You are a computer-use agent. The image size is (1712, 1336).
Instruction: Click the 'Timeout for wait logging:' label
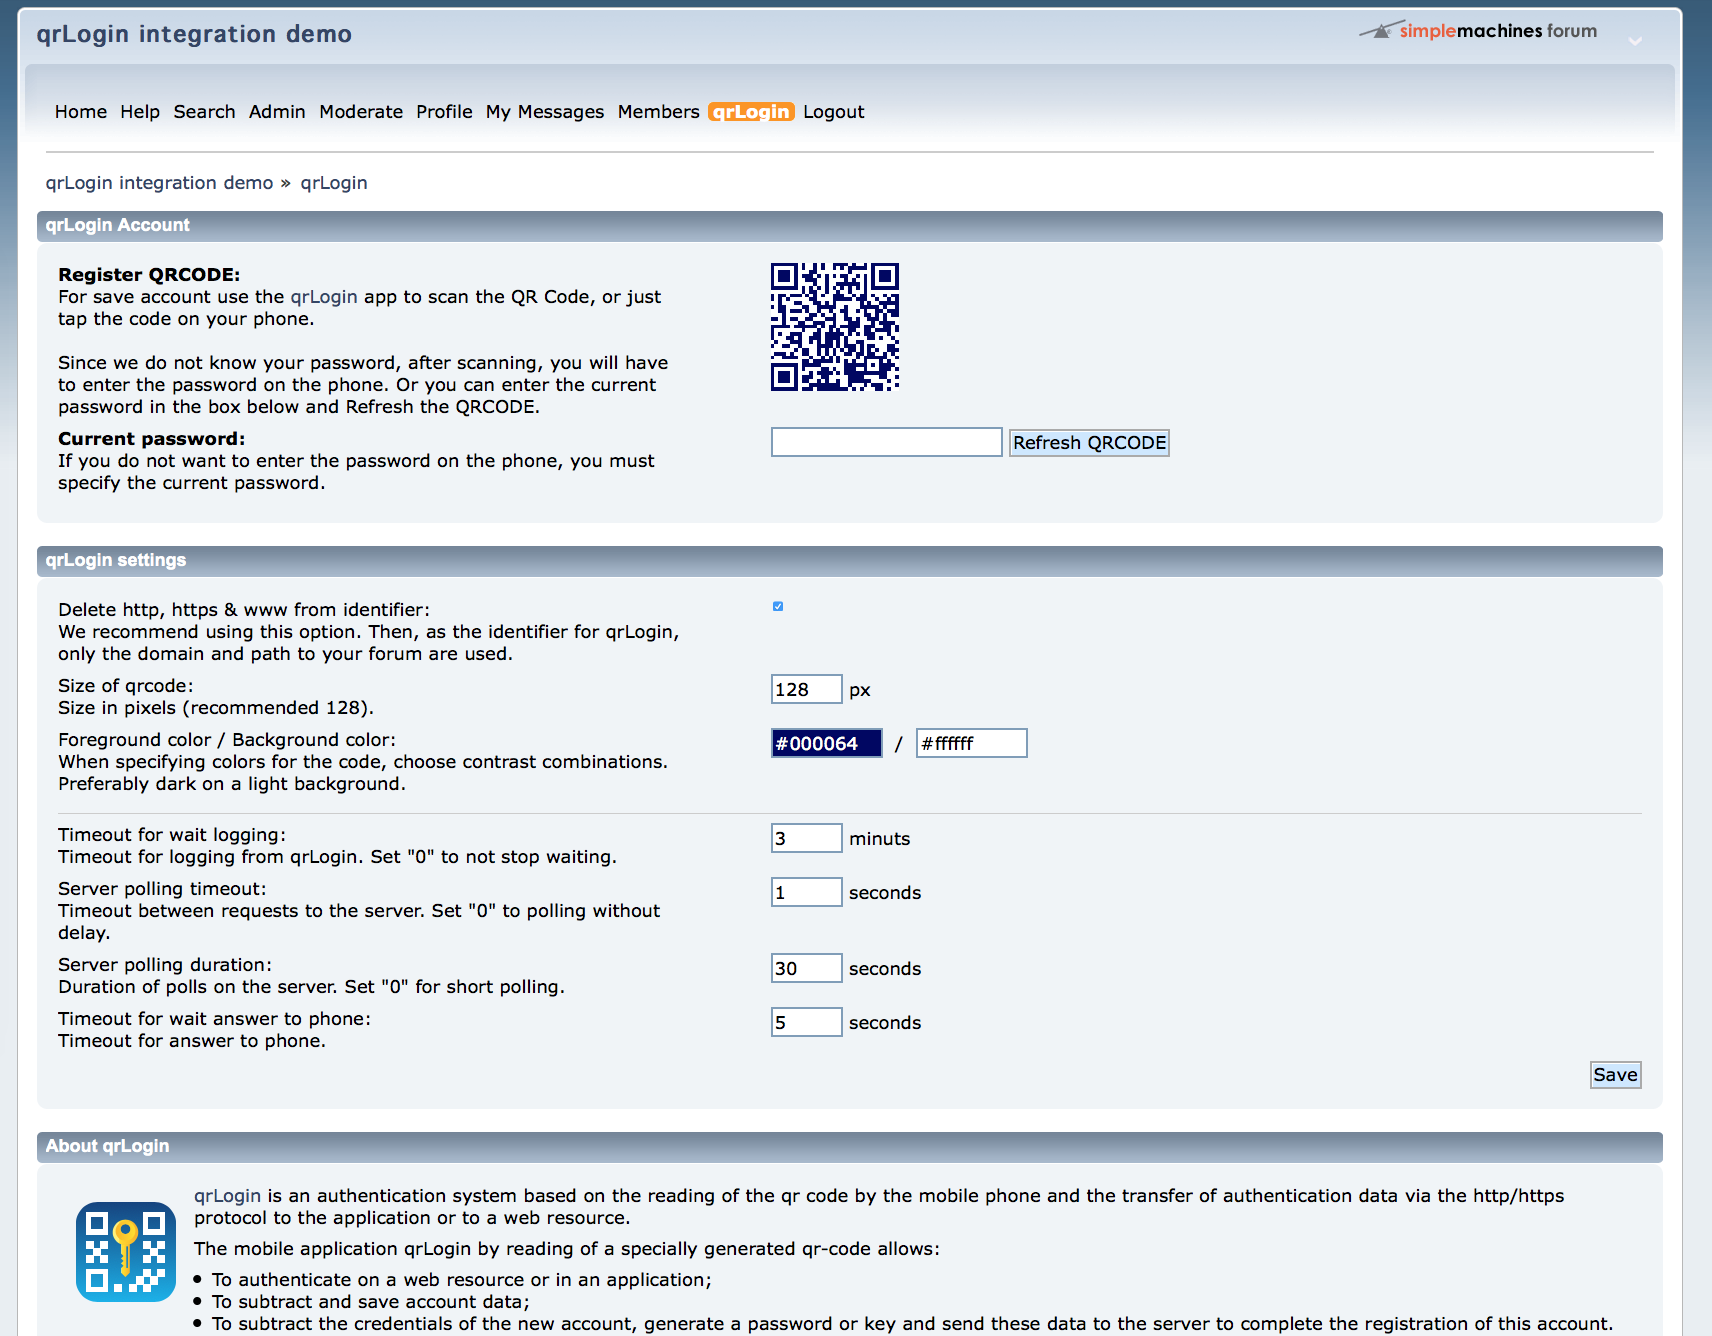pos(172,835)
